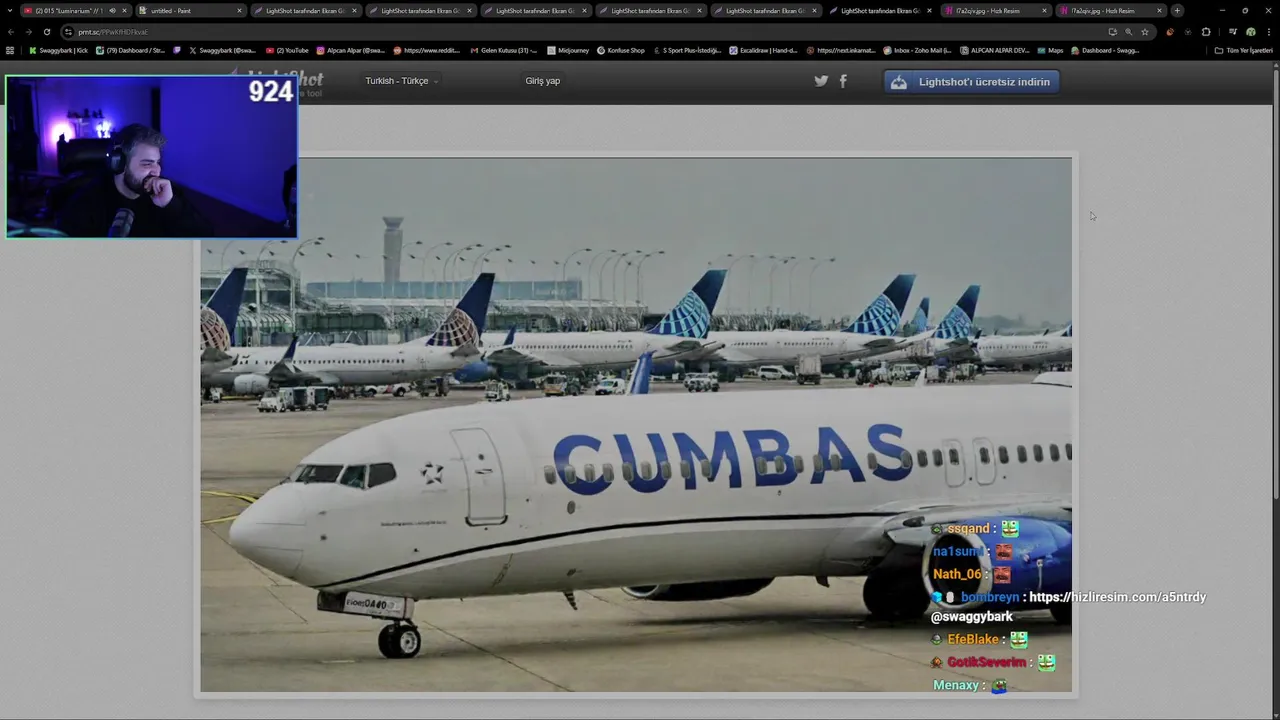Reload the prnt.sc page
This screenshot has width=1280, height=720.
pos(46,32)
